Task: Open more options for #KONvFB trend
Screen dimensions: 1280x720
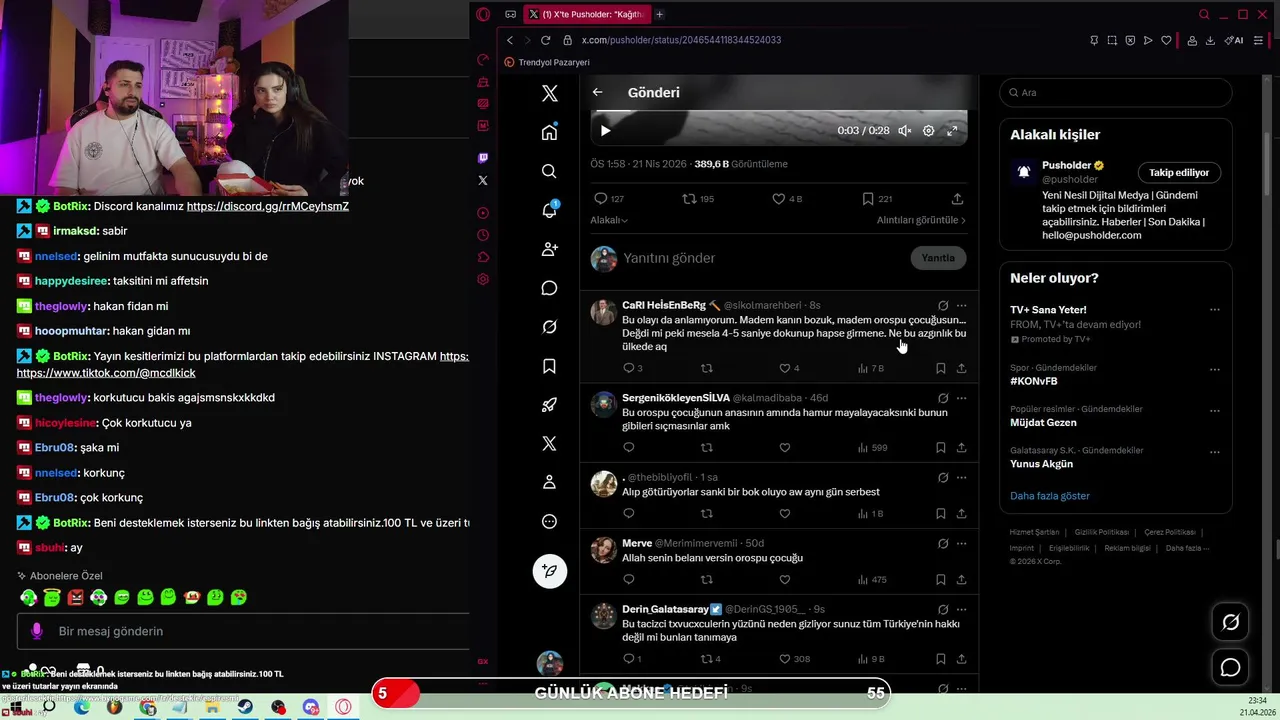Action: (x=1214, y=369)
